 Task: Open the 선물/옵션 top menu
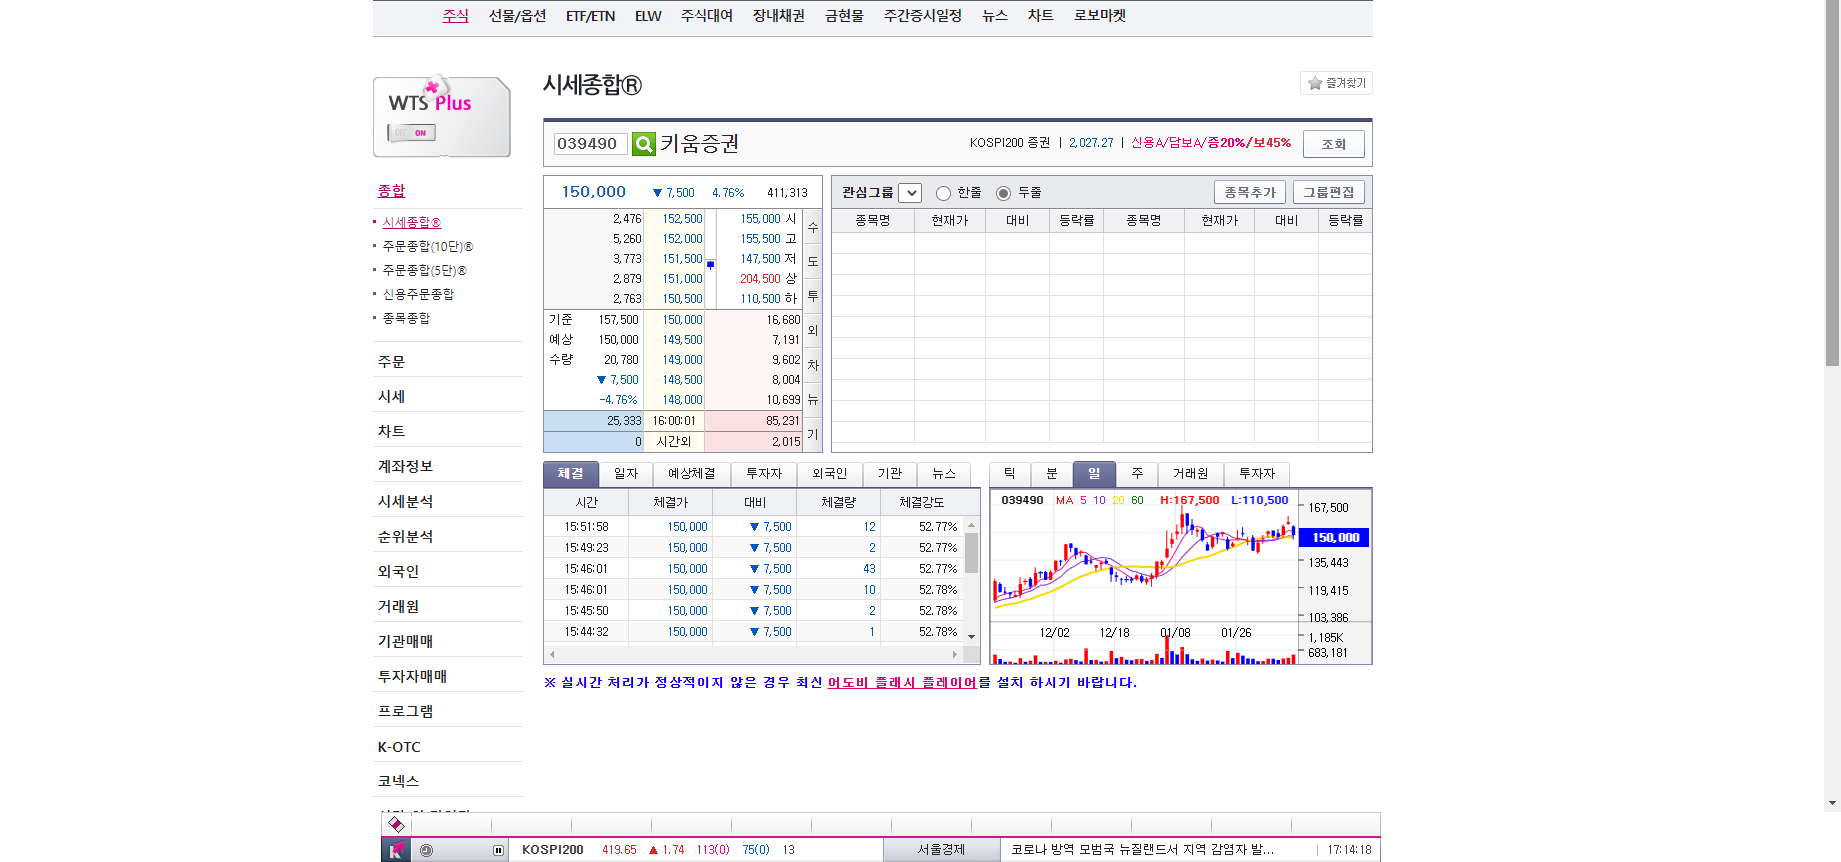(x=517, y=16)
